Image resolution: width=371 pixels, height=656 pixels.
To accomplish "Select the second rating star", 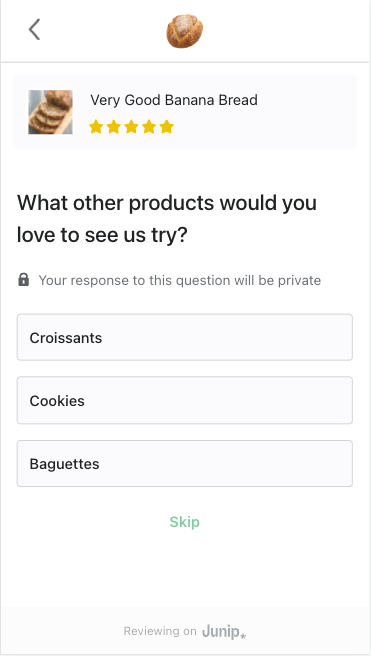I will [x=114, y=126].
